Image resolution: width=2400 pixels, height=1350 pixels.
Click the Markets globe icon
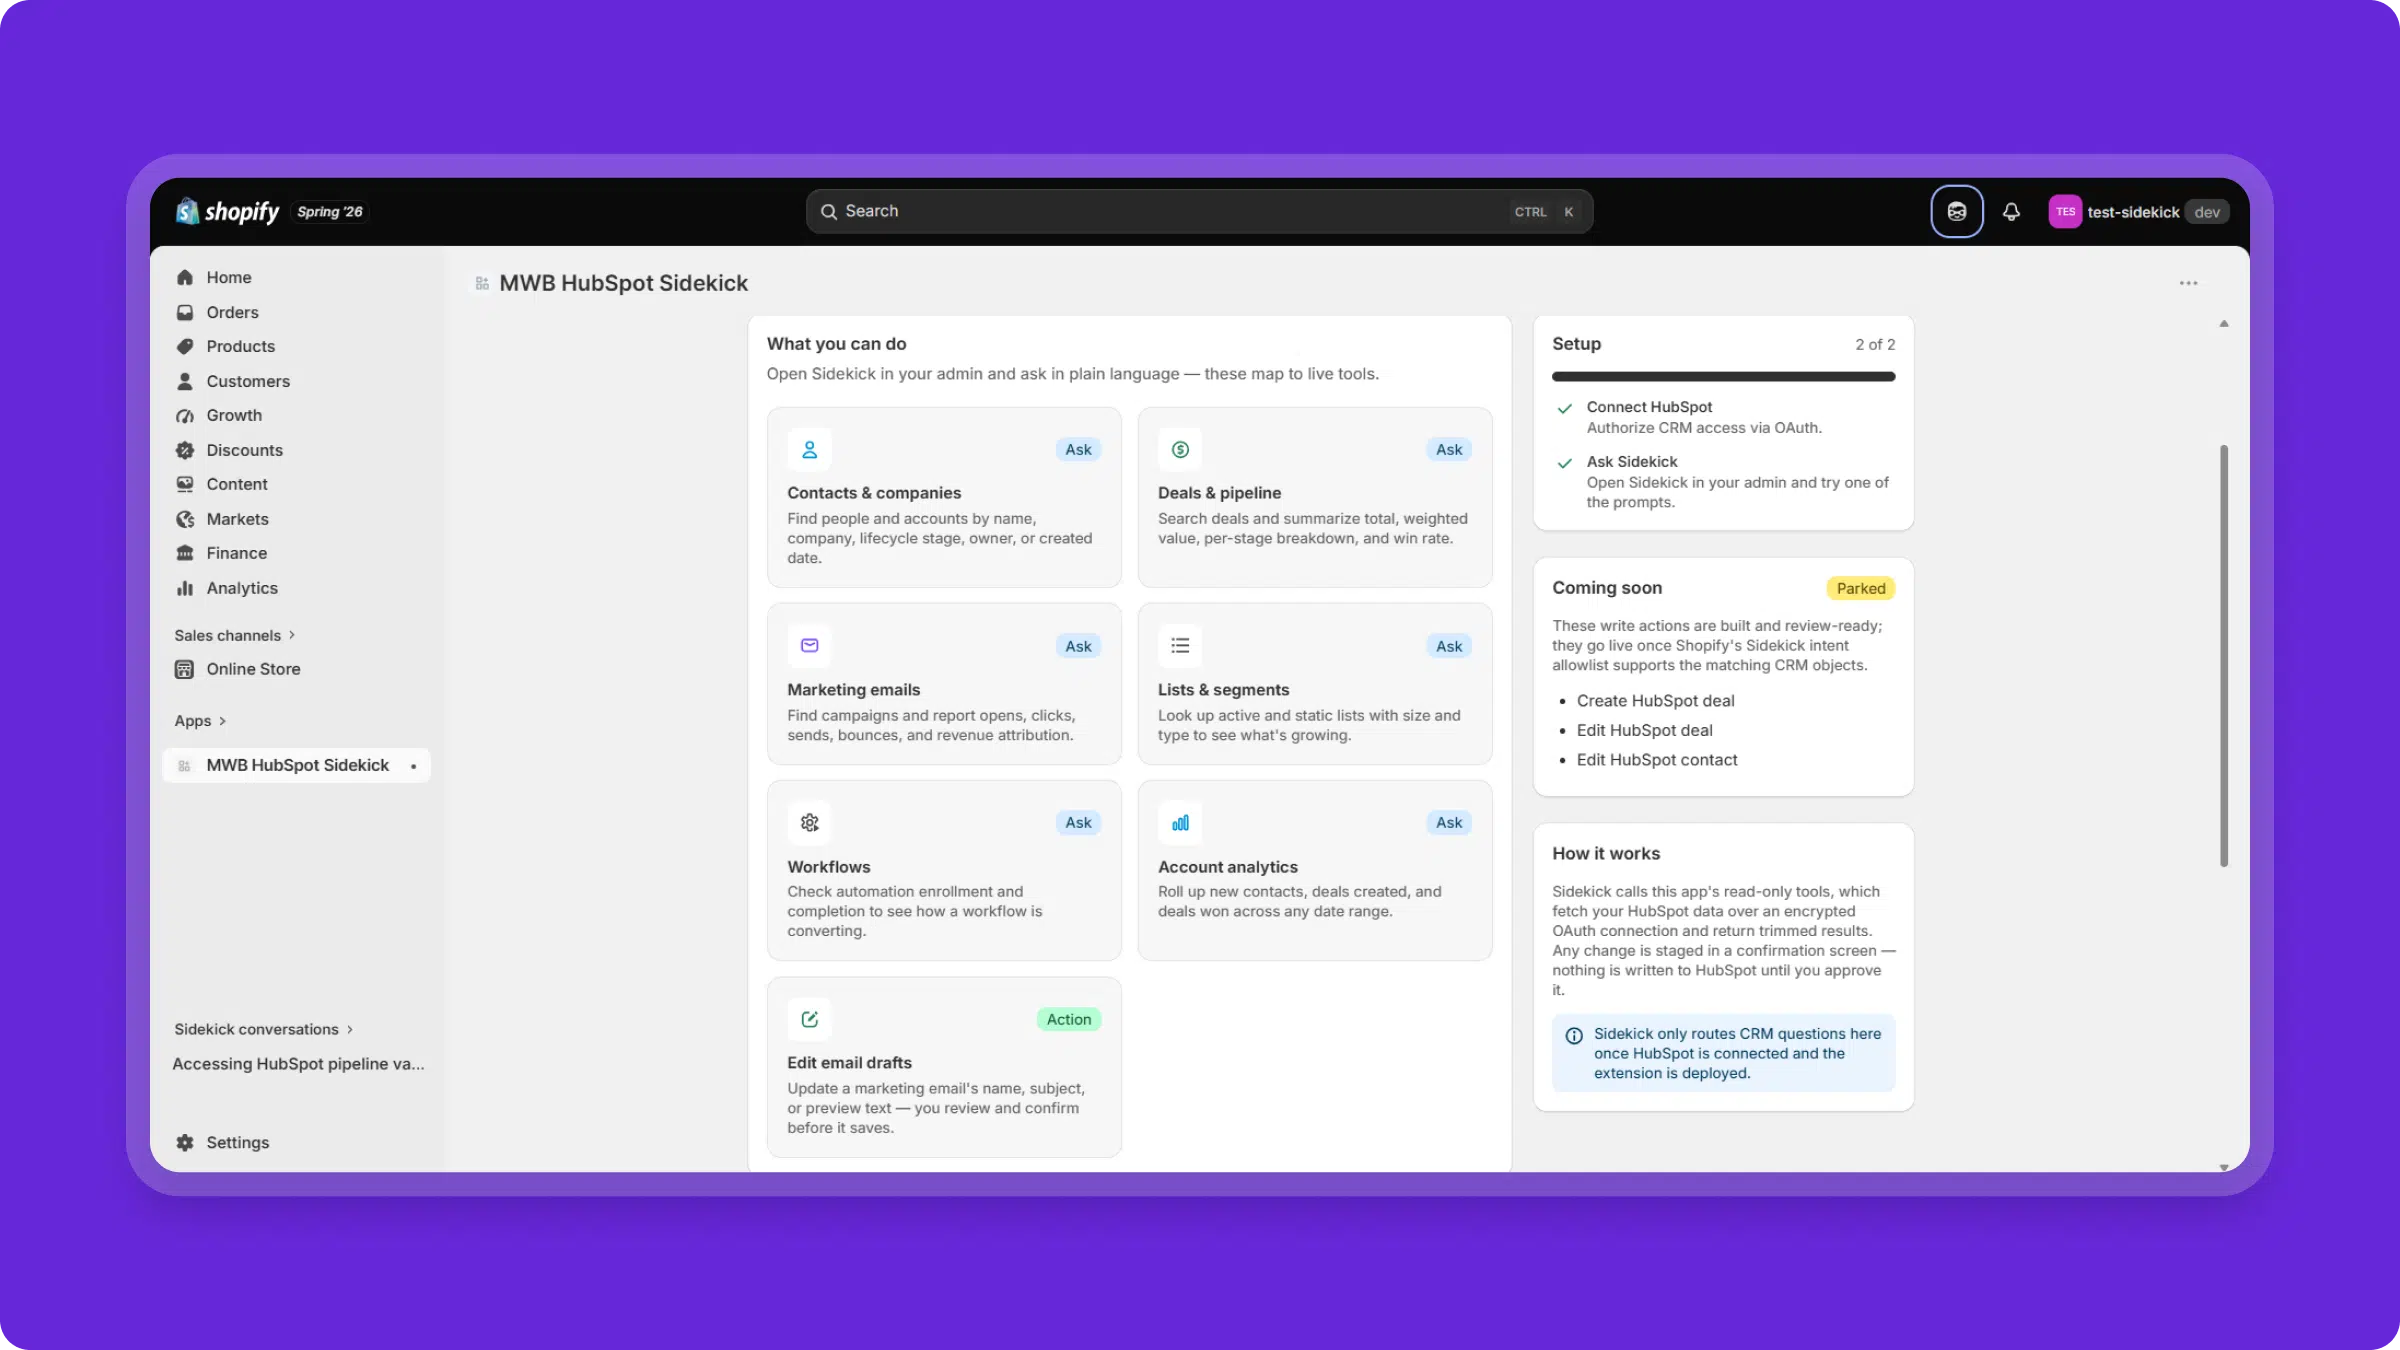185,519
